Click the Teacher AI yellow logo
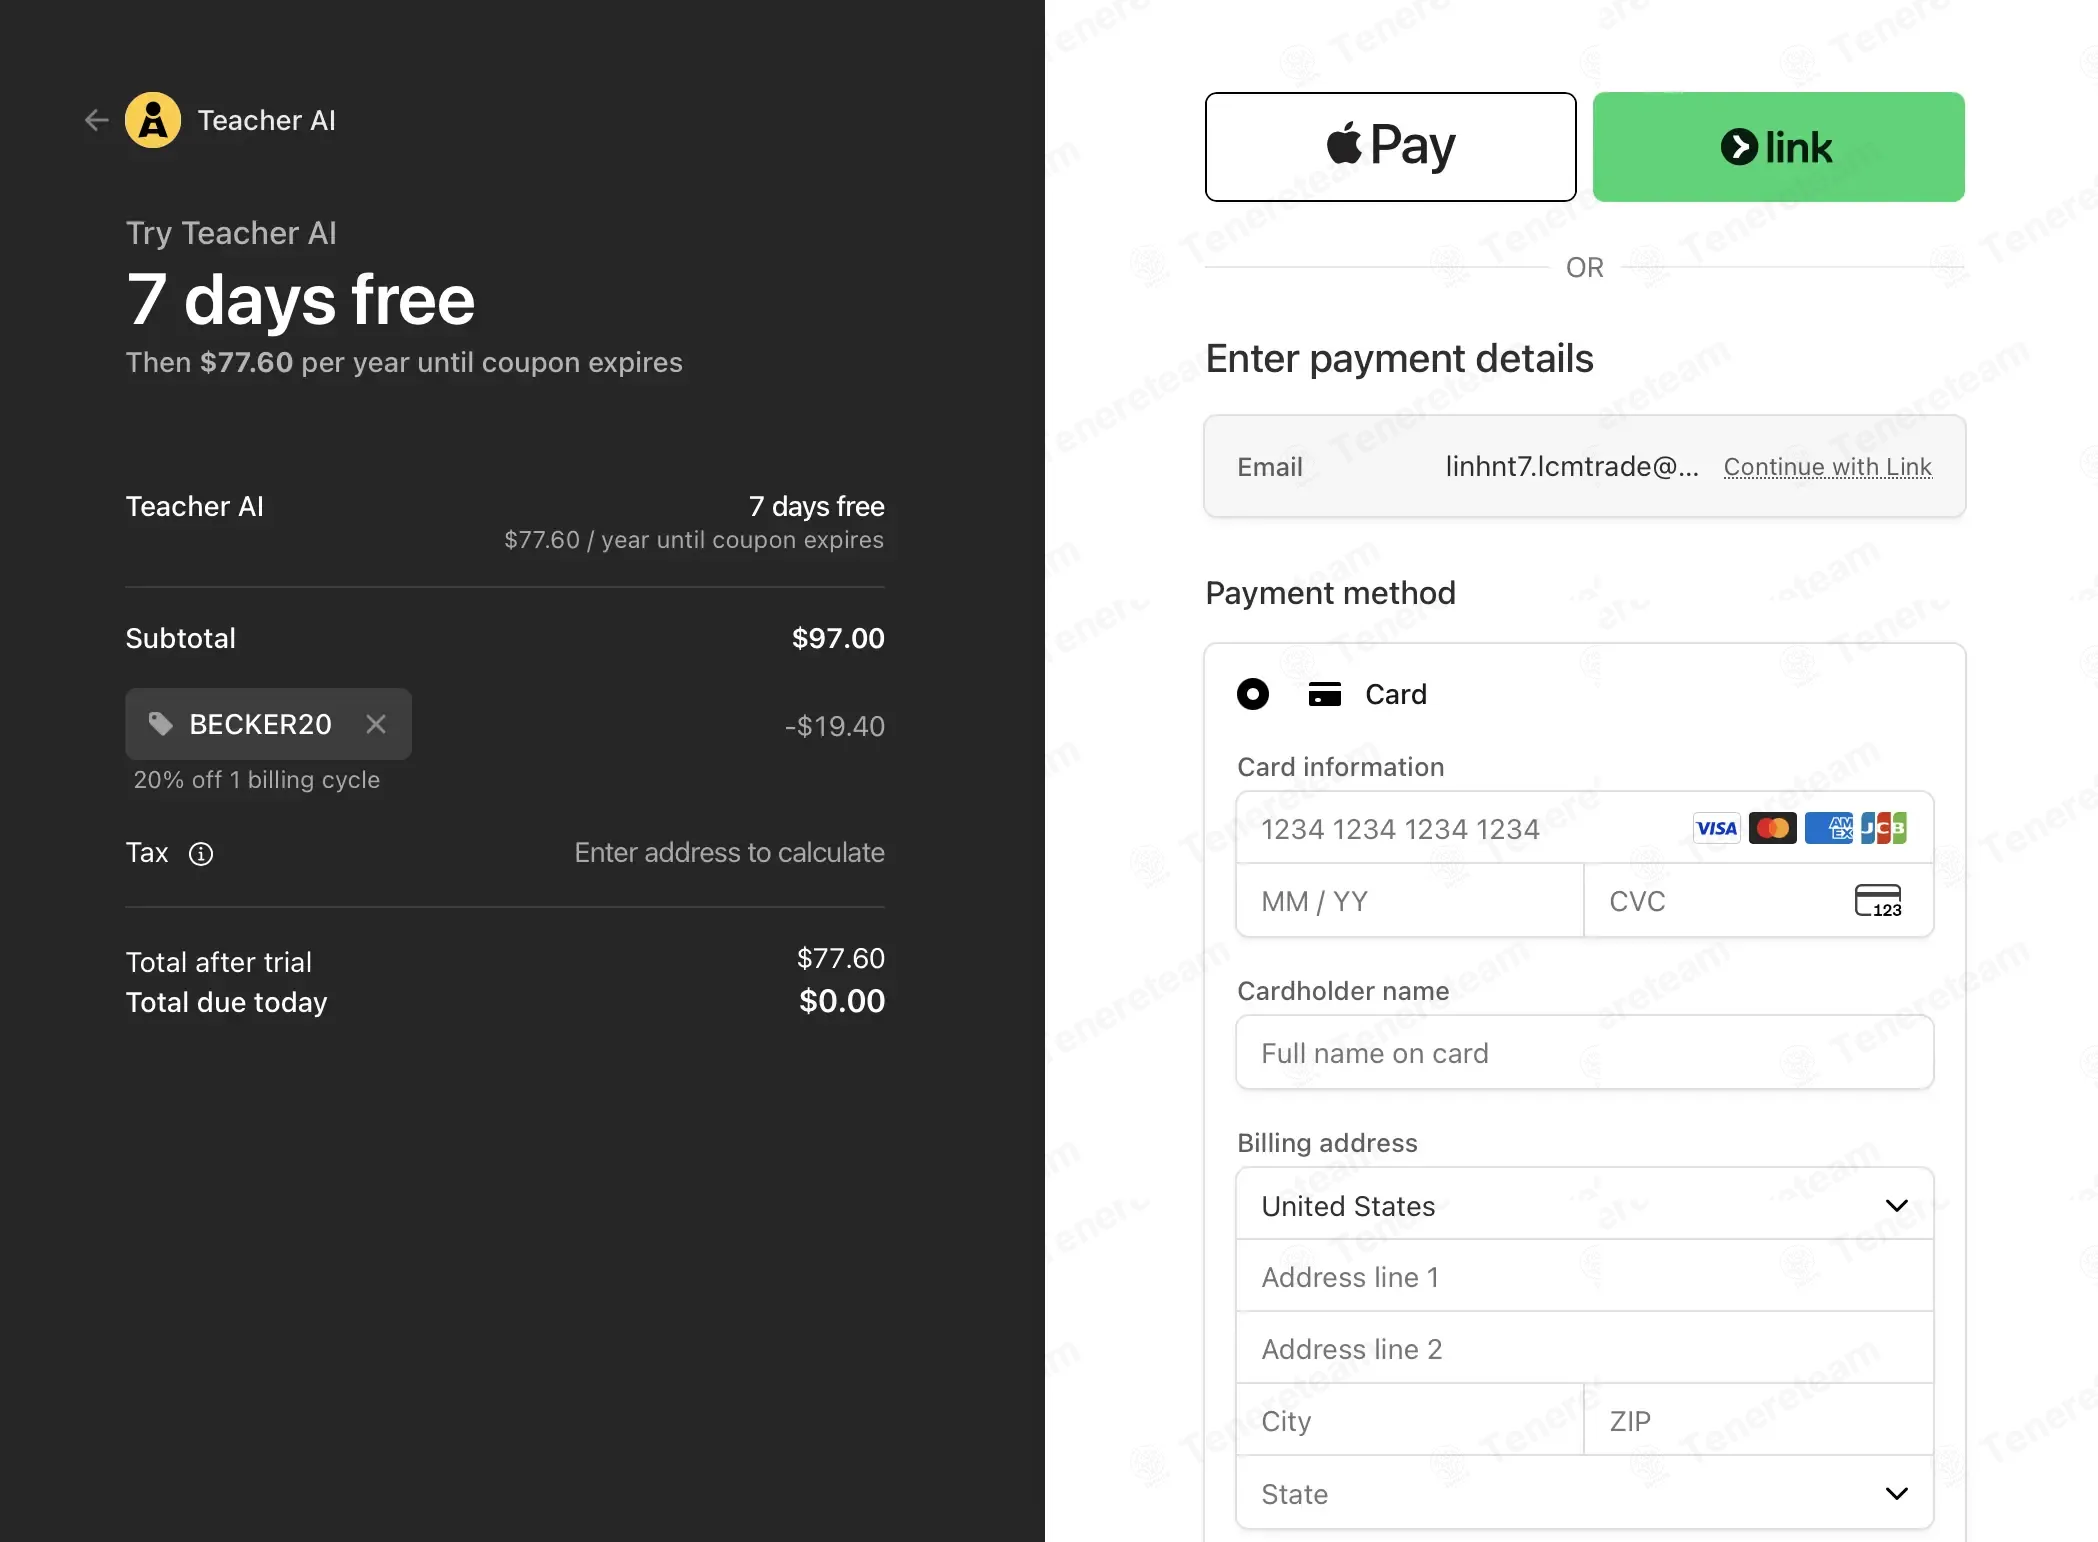 tap(153, 120)
